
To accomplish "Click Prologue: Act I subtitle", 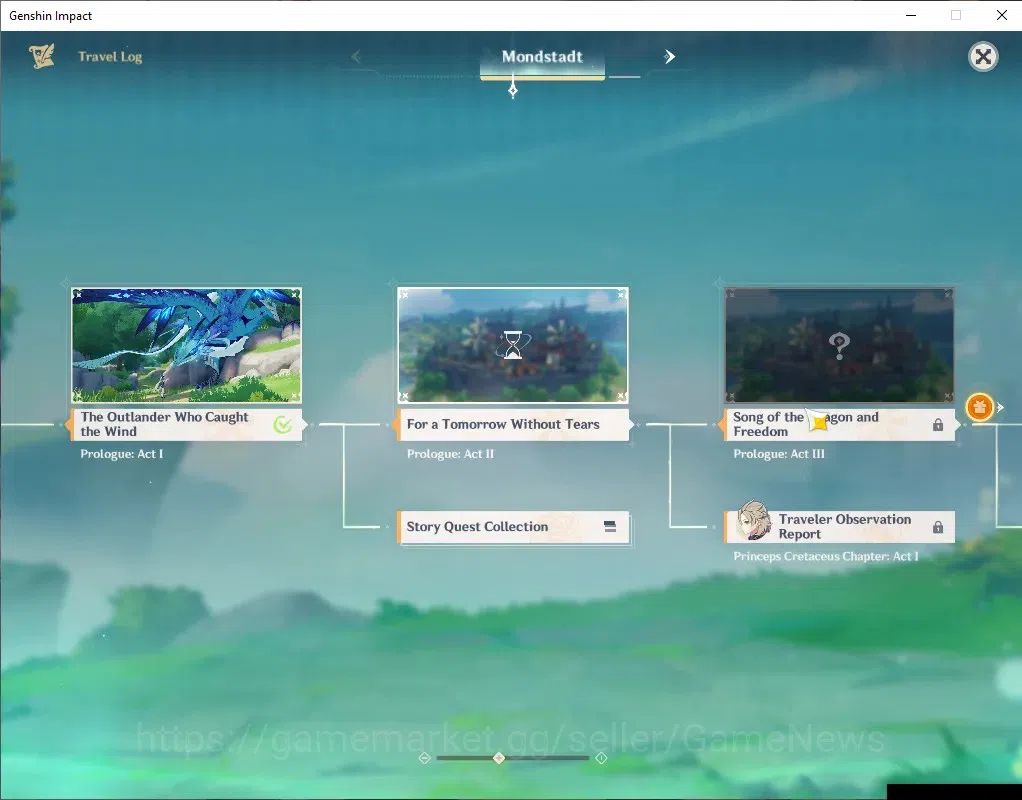I will coord(122,454).
